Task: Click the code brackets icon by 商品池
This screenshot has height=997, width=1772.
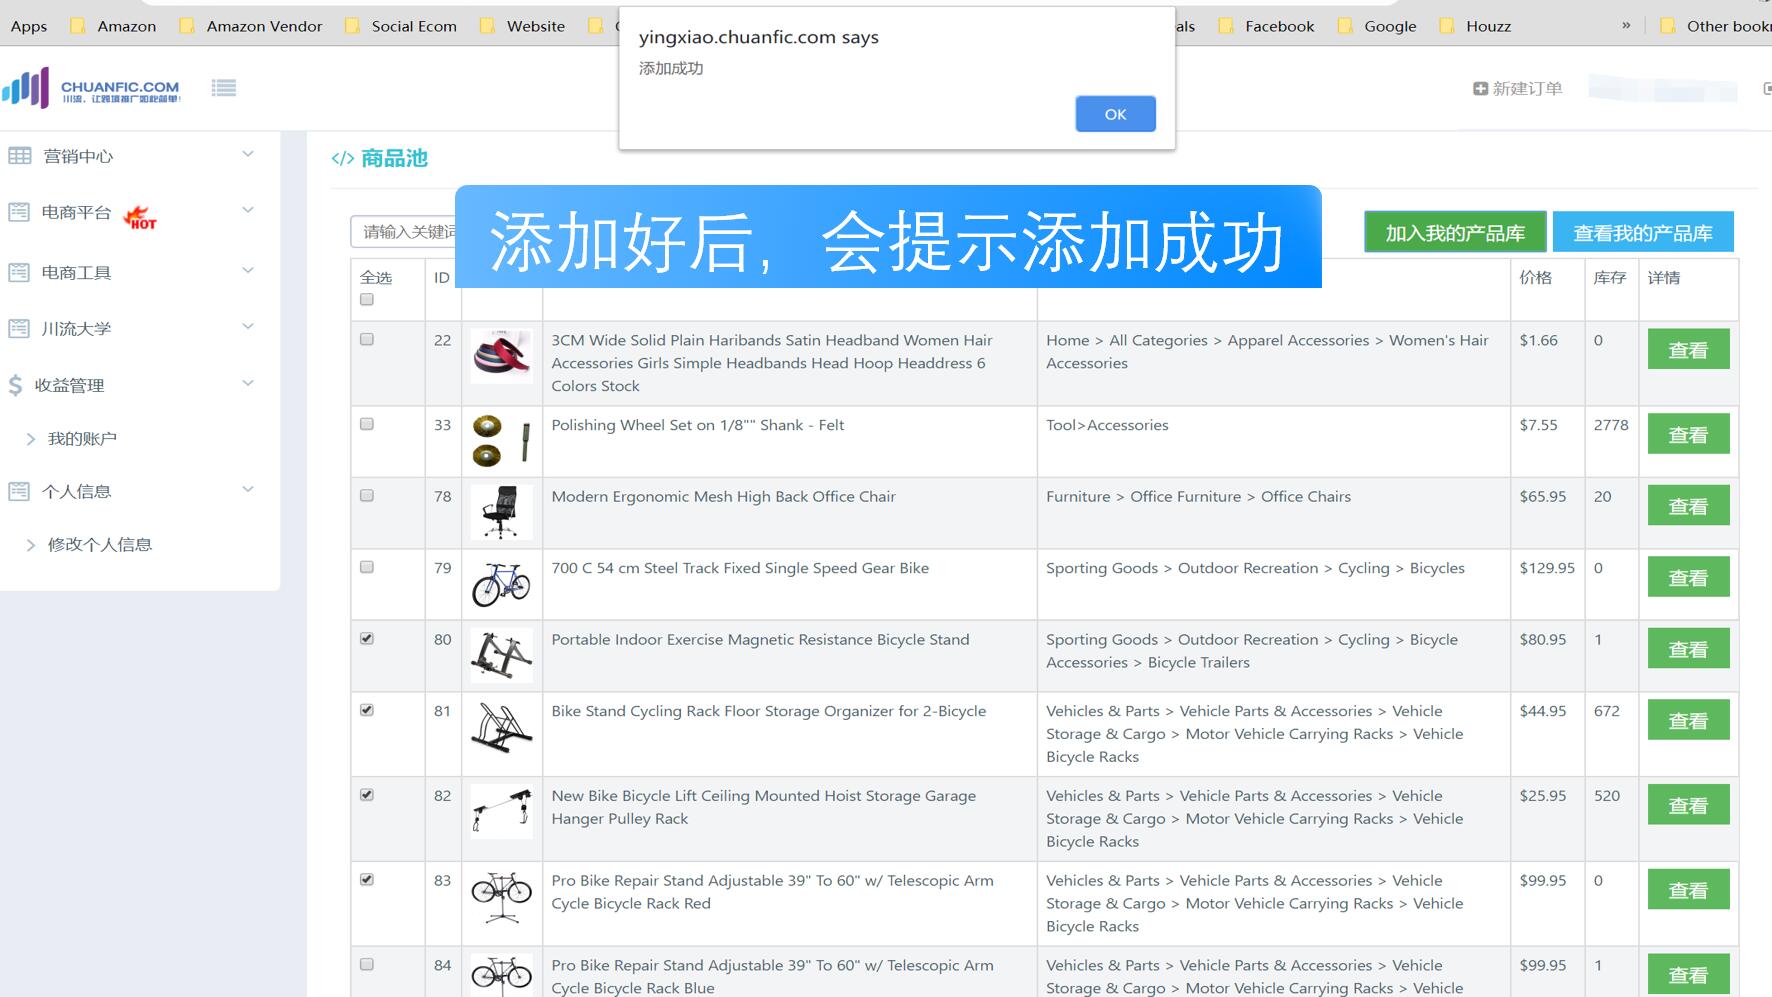Action: (343, 158)
